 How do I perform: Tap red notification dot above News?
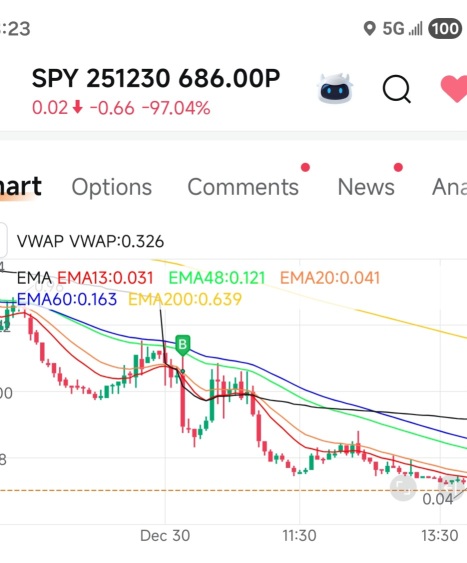398,167
